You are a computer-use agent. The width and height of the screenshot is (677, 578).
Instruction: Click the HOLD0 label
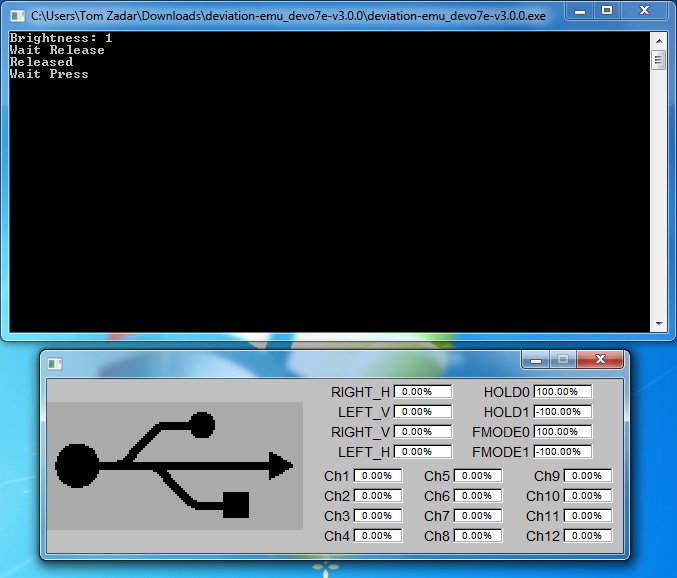click(506, 392)
